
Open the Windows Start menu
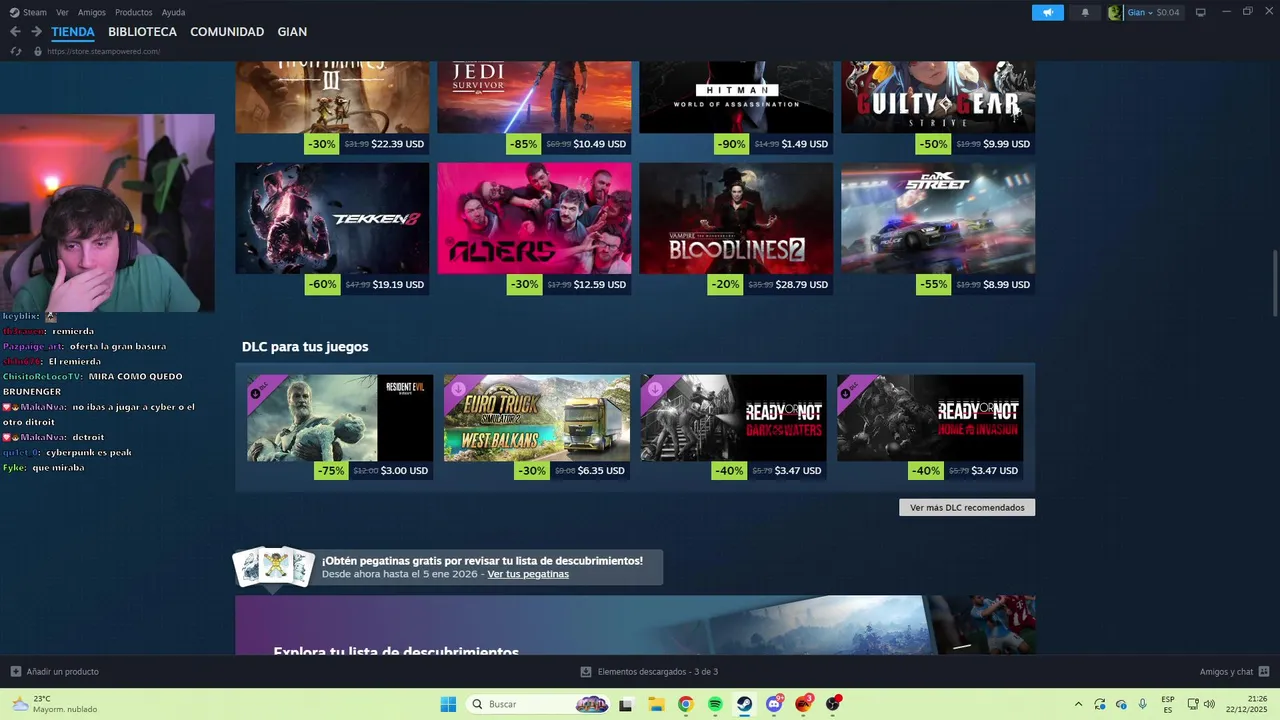tap(448, 704)
